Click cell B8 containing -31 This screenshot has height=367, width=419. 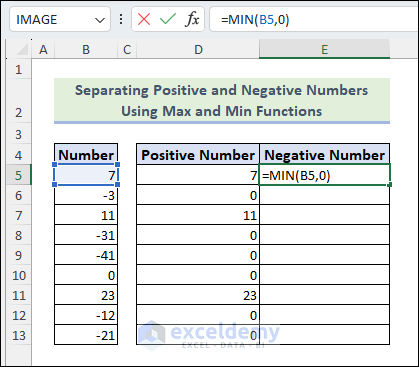86,235
